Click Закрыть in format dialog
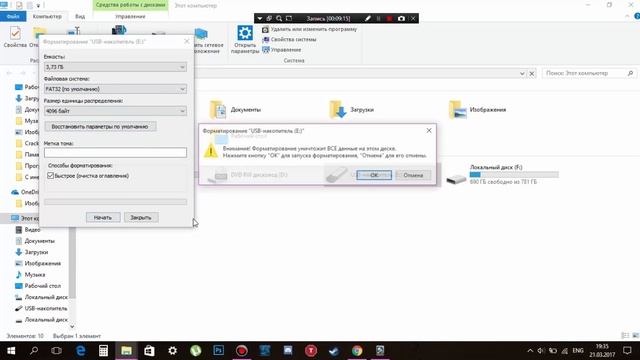The image size is (640, 360). (141, 218)
